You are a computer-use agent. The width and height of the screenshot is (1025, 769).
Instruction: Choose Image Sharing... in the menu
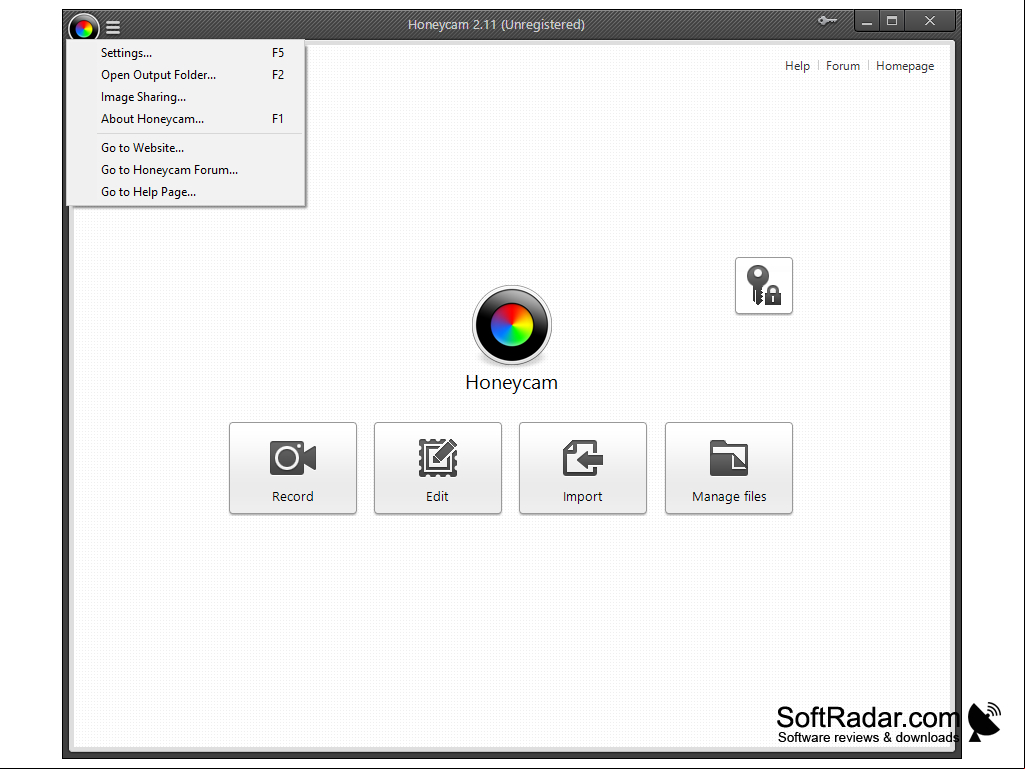click(x=186, y=97)
